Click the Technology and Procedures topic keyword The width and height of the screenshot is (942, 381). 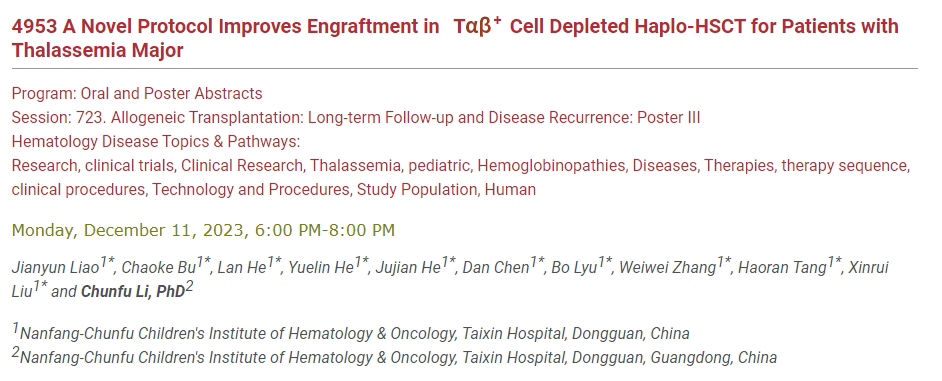tap(251, 190)
